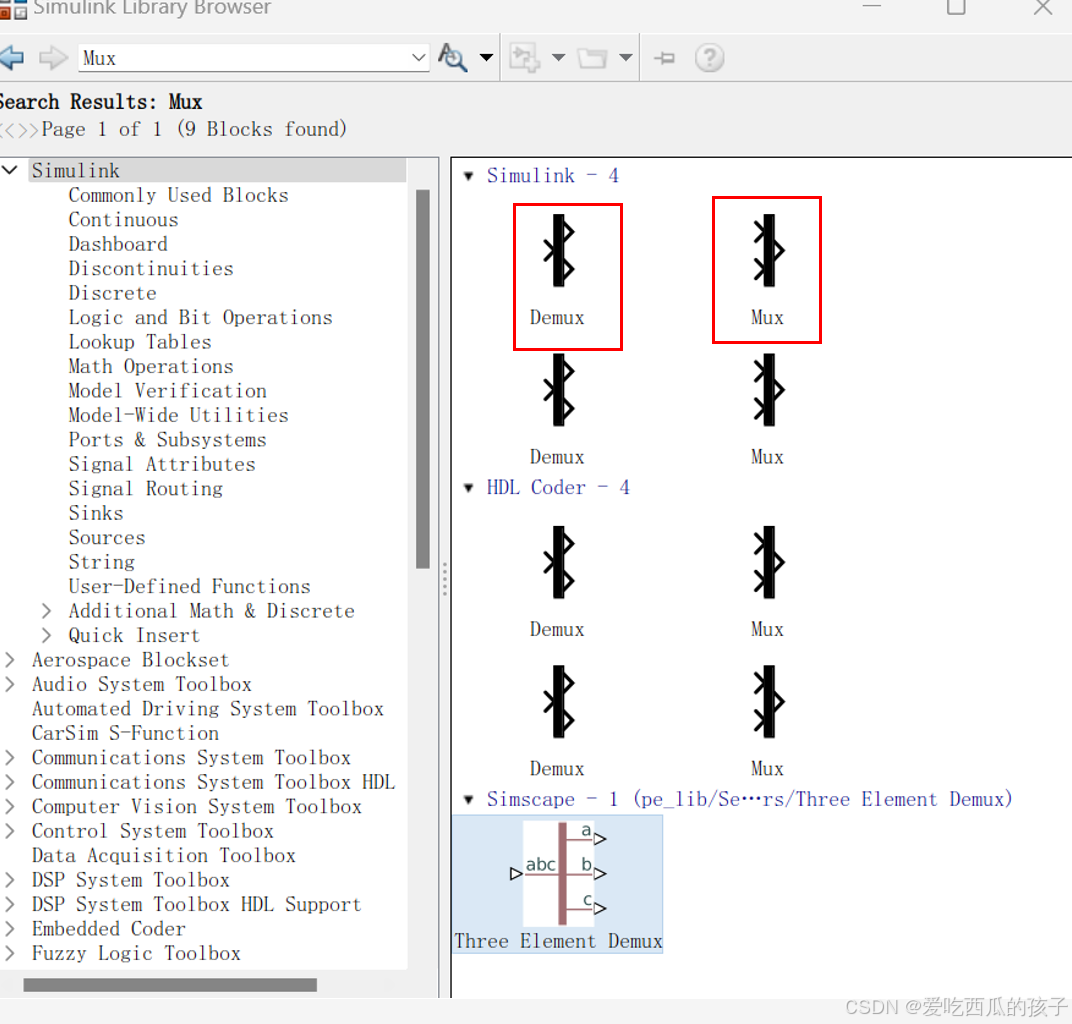The height and width of the screenshot is (1024, 1072).
Task: Open the HDL Coder - 4 group link
Action: (558, 487)
